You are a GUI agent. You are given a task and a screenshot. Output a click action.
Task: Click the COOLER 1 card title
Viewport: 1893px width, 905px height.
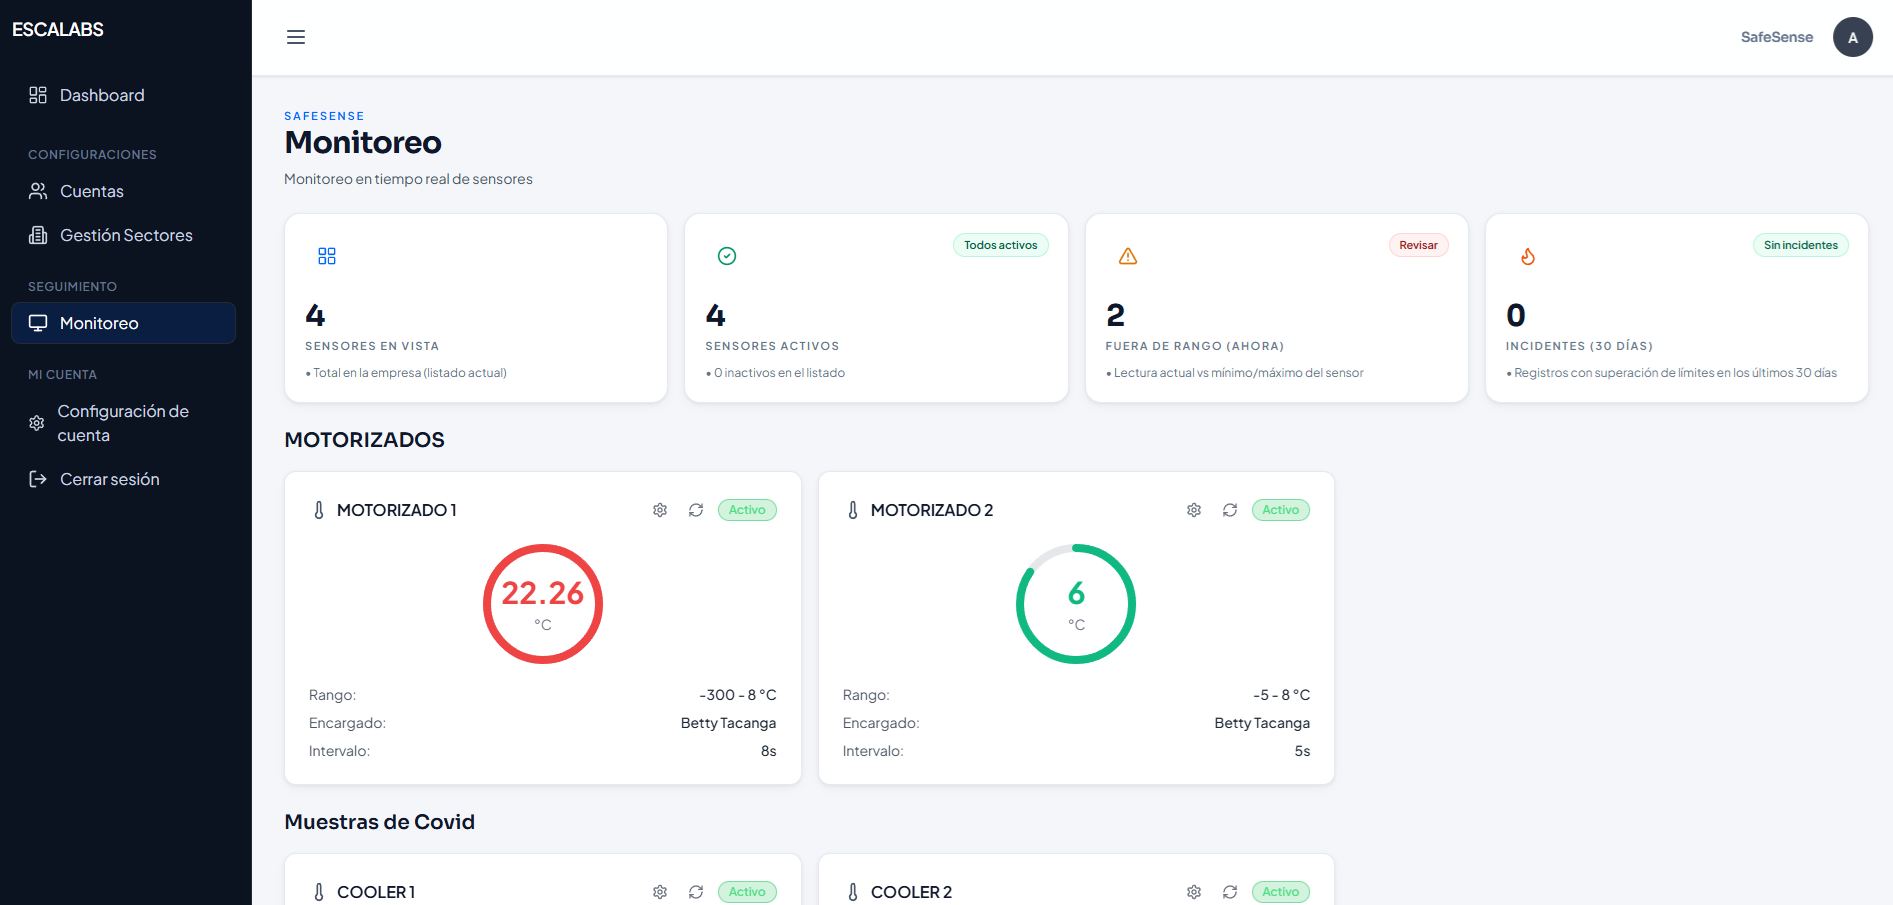pyautogui.click(x=376, y=892)
